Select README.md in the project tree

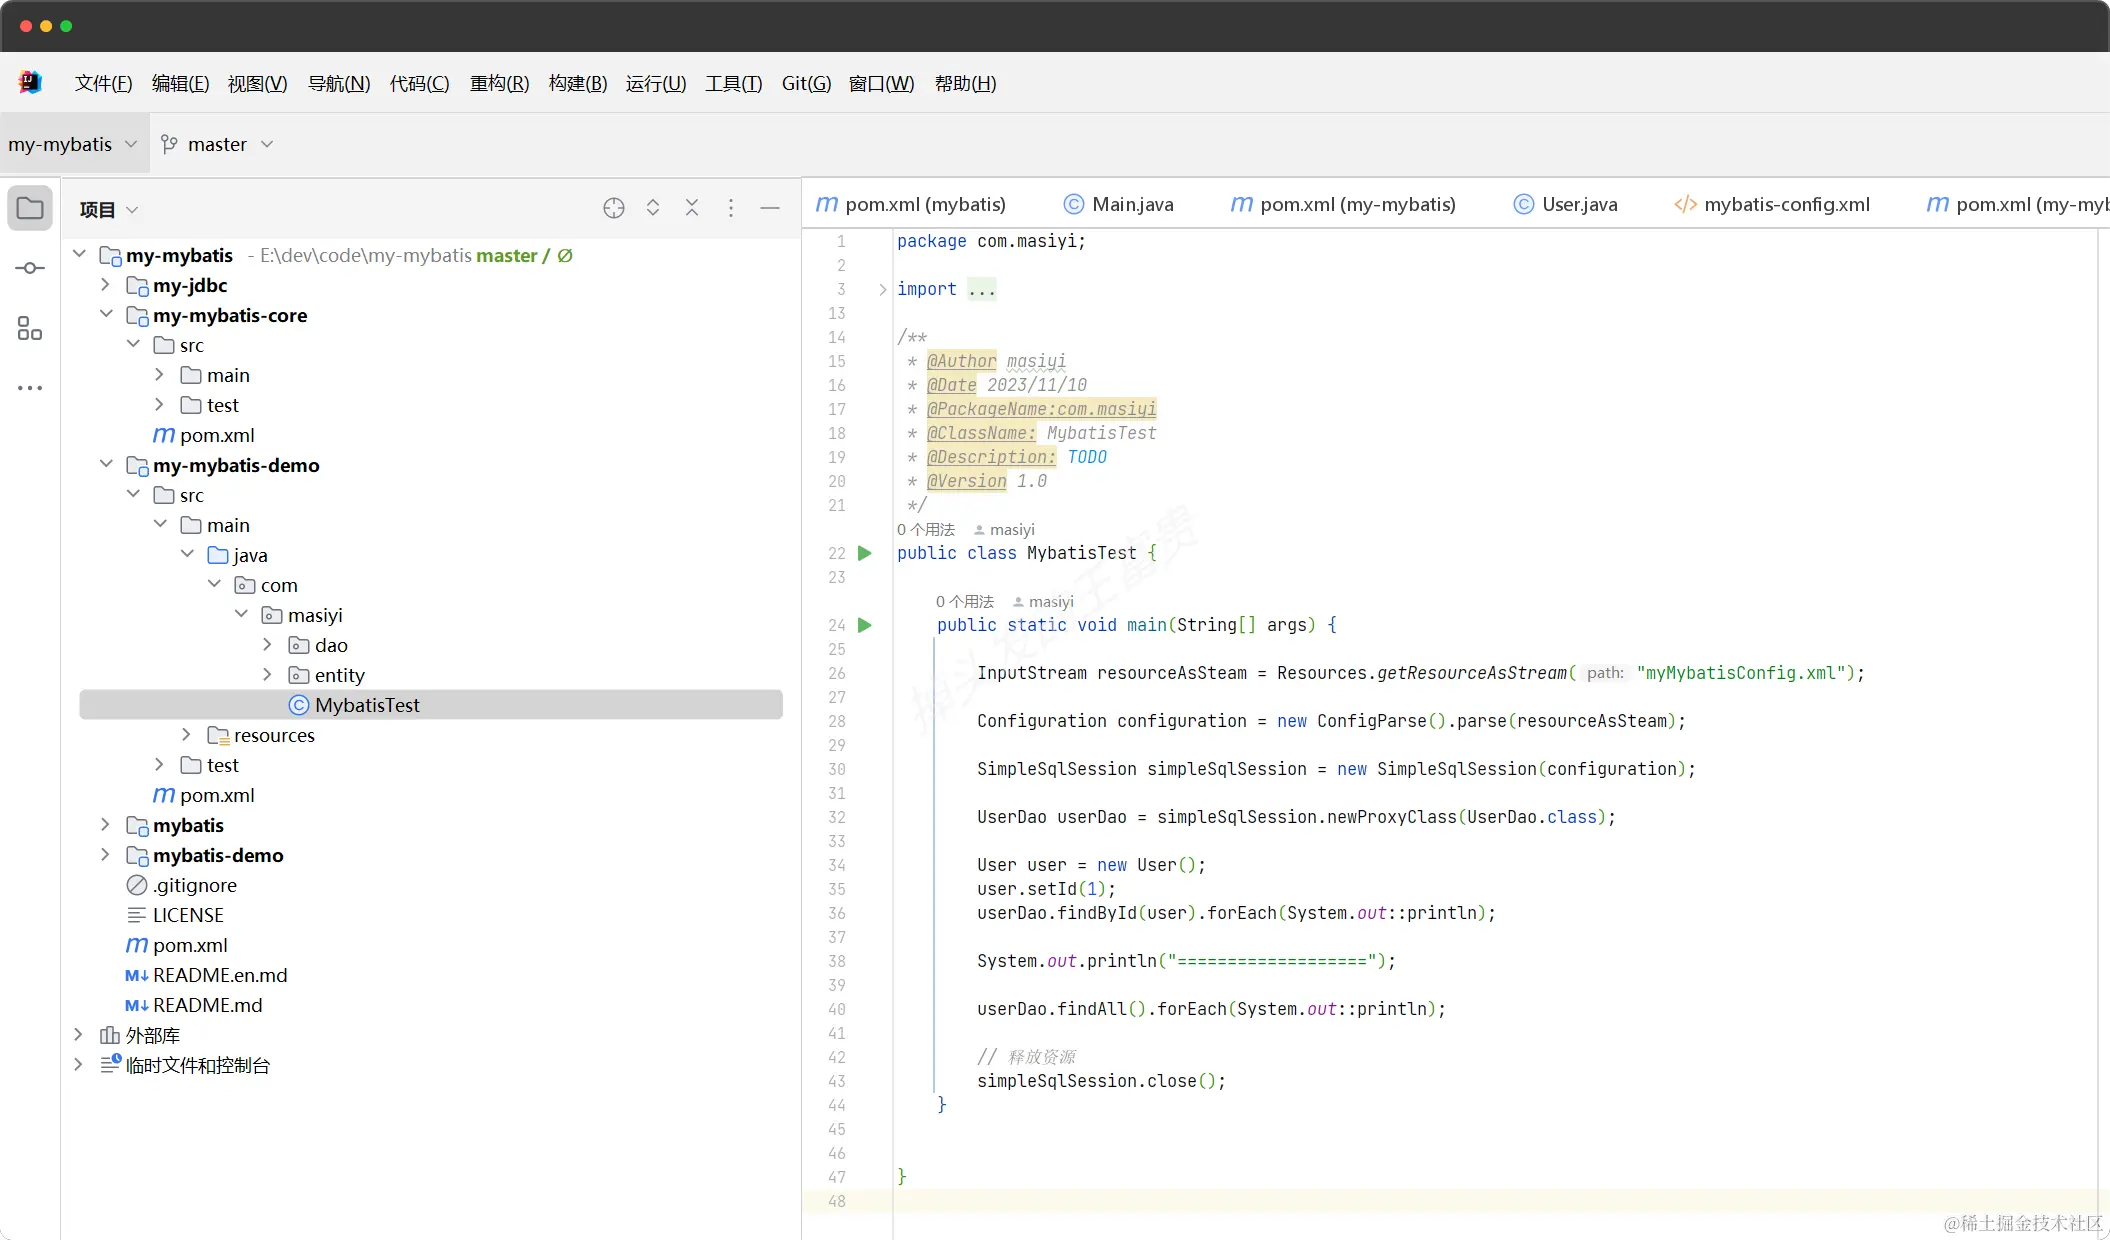point(207,1005)
